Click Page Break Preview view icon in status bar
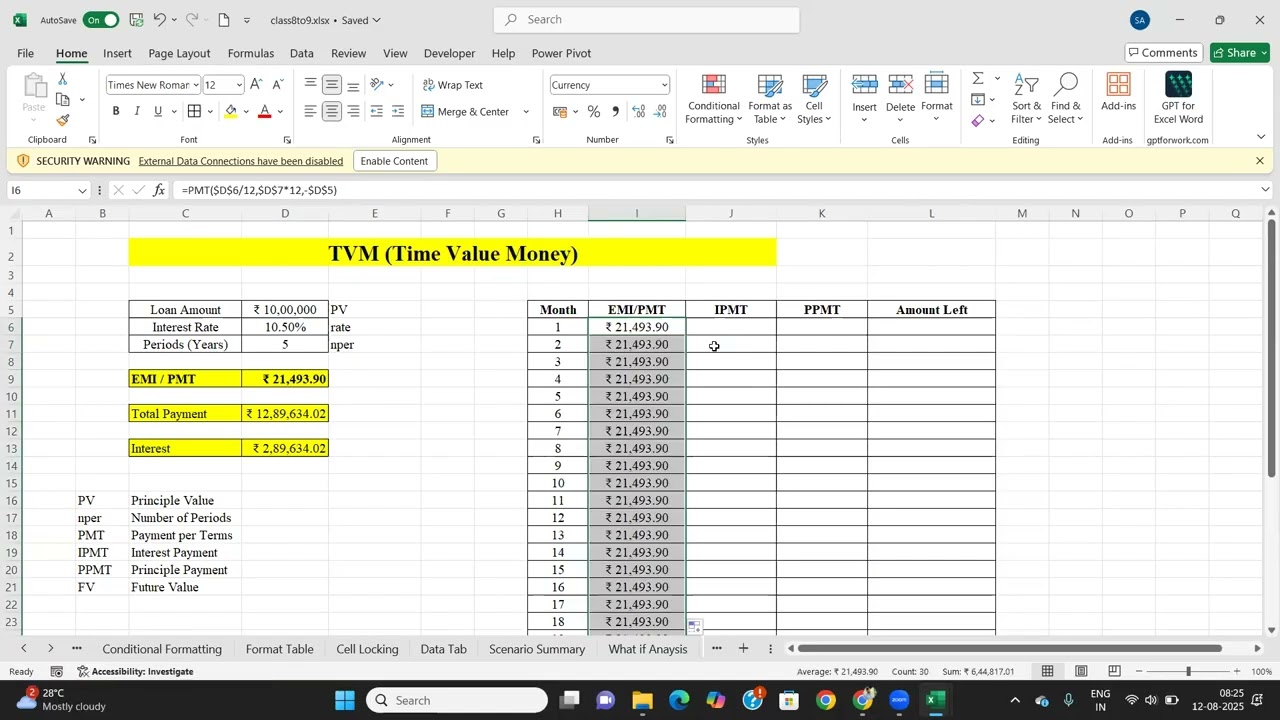 1114,671
